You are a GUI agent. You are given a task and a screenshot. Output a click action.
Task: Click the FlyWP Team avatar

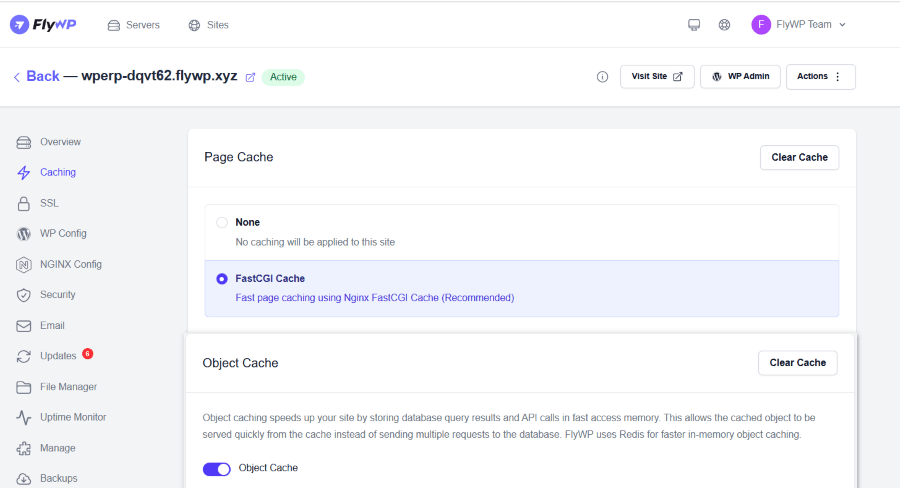[x=761, y=25]
